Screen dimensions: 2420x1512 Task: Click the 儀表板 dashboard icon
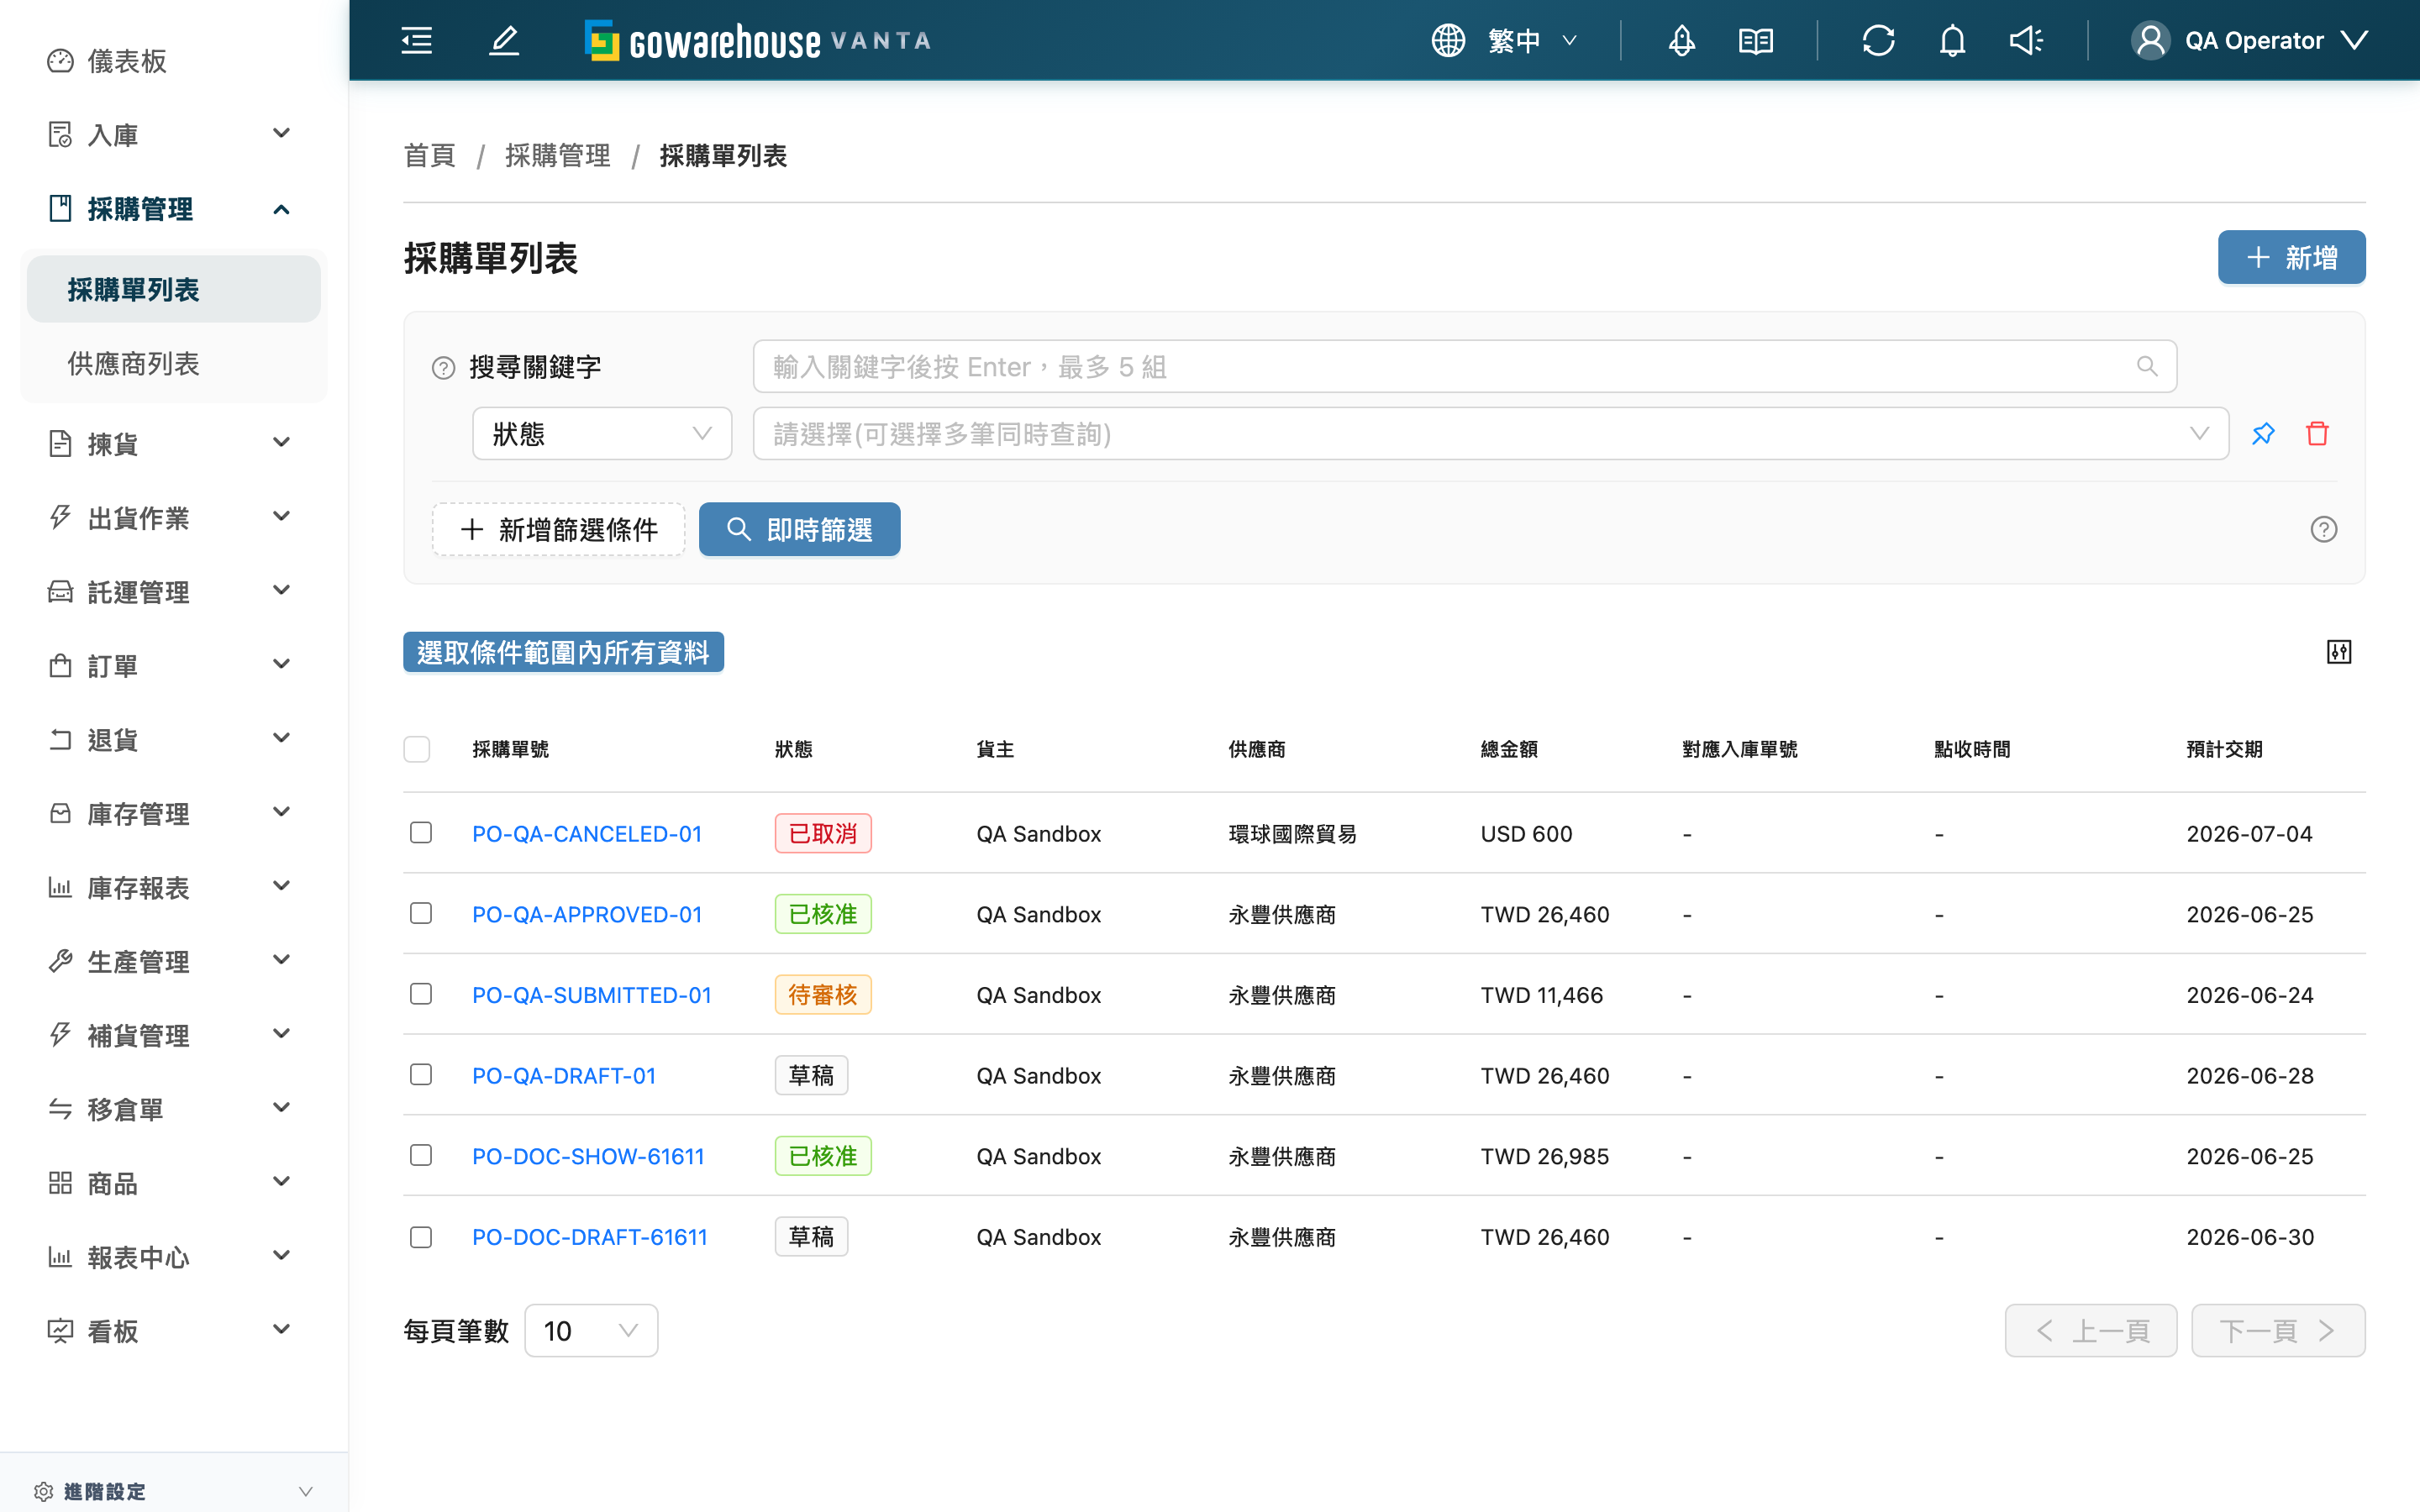(60, 61)
